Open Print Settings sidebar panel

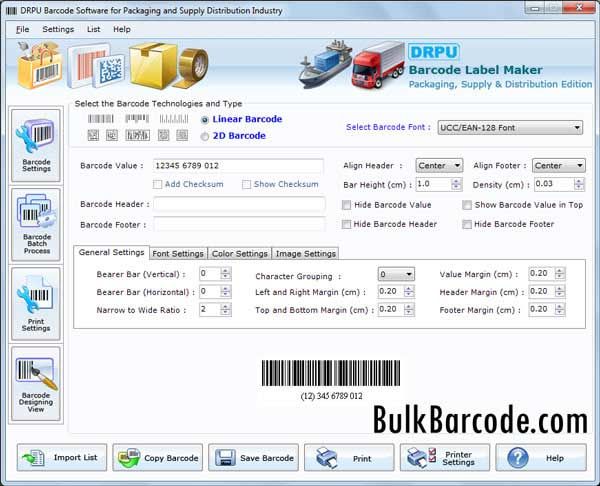click(x=36, y=304)
